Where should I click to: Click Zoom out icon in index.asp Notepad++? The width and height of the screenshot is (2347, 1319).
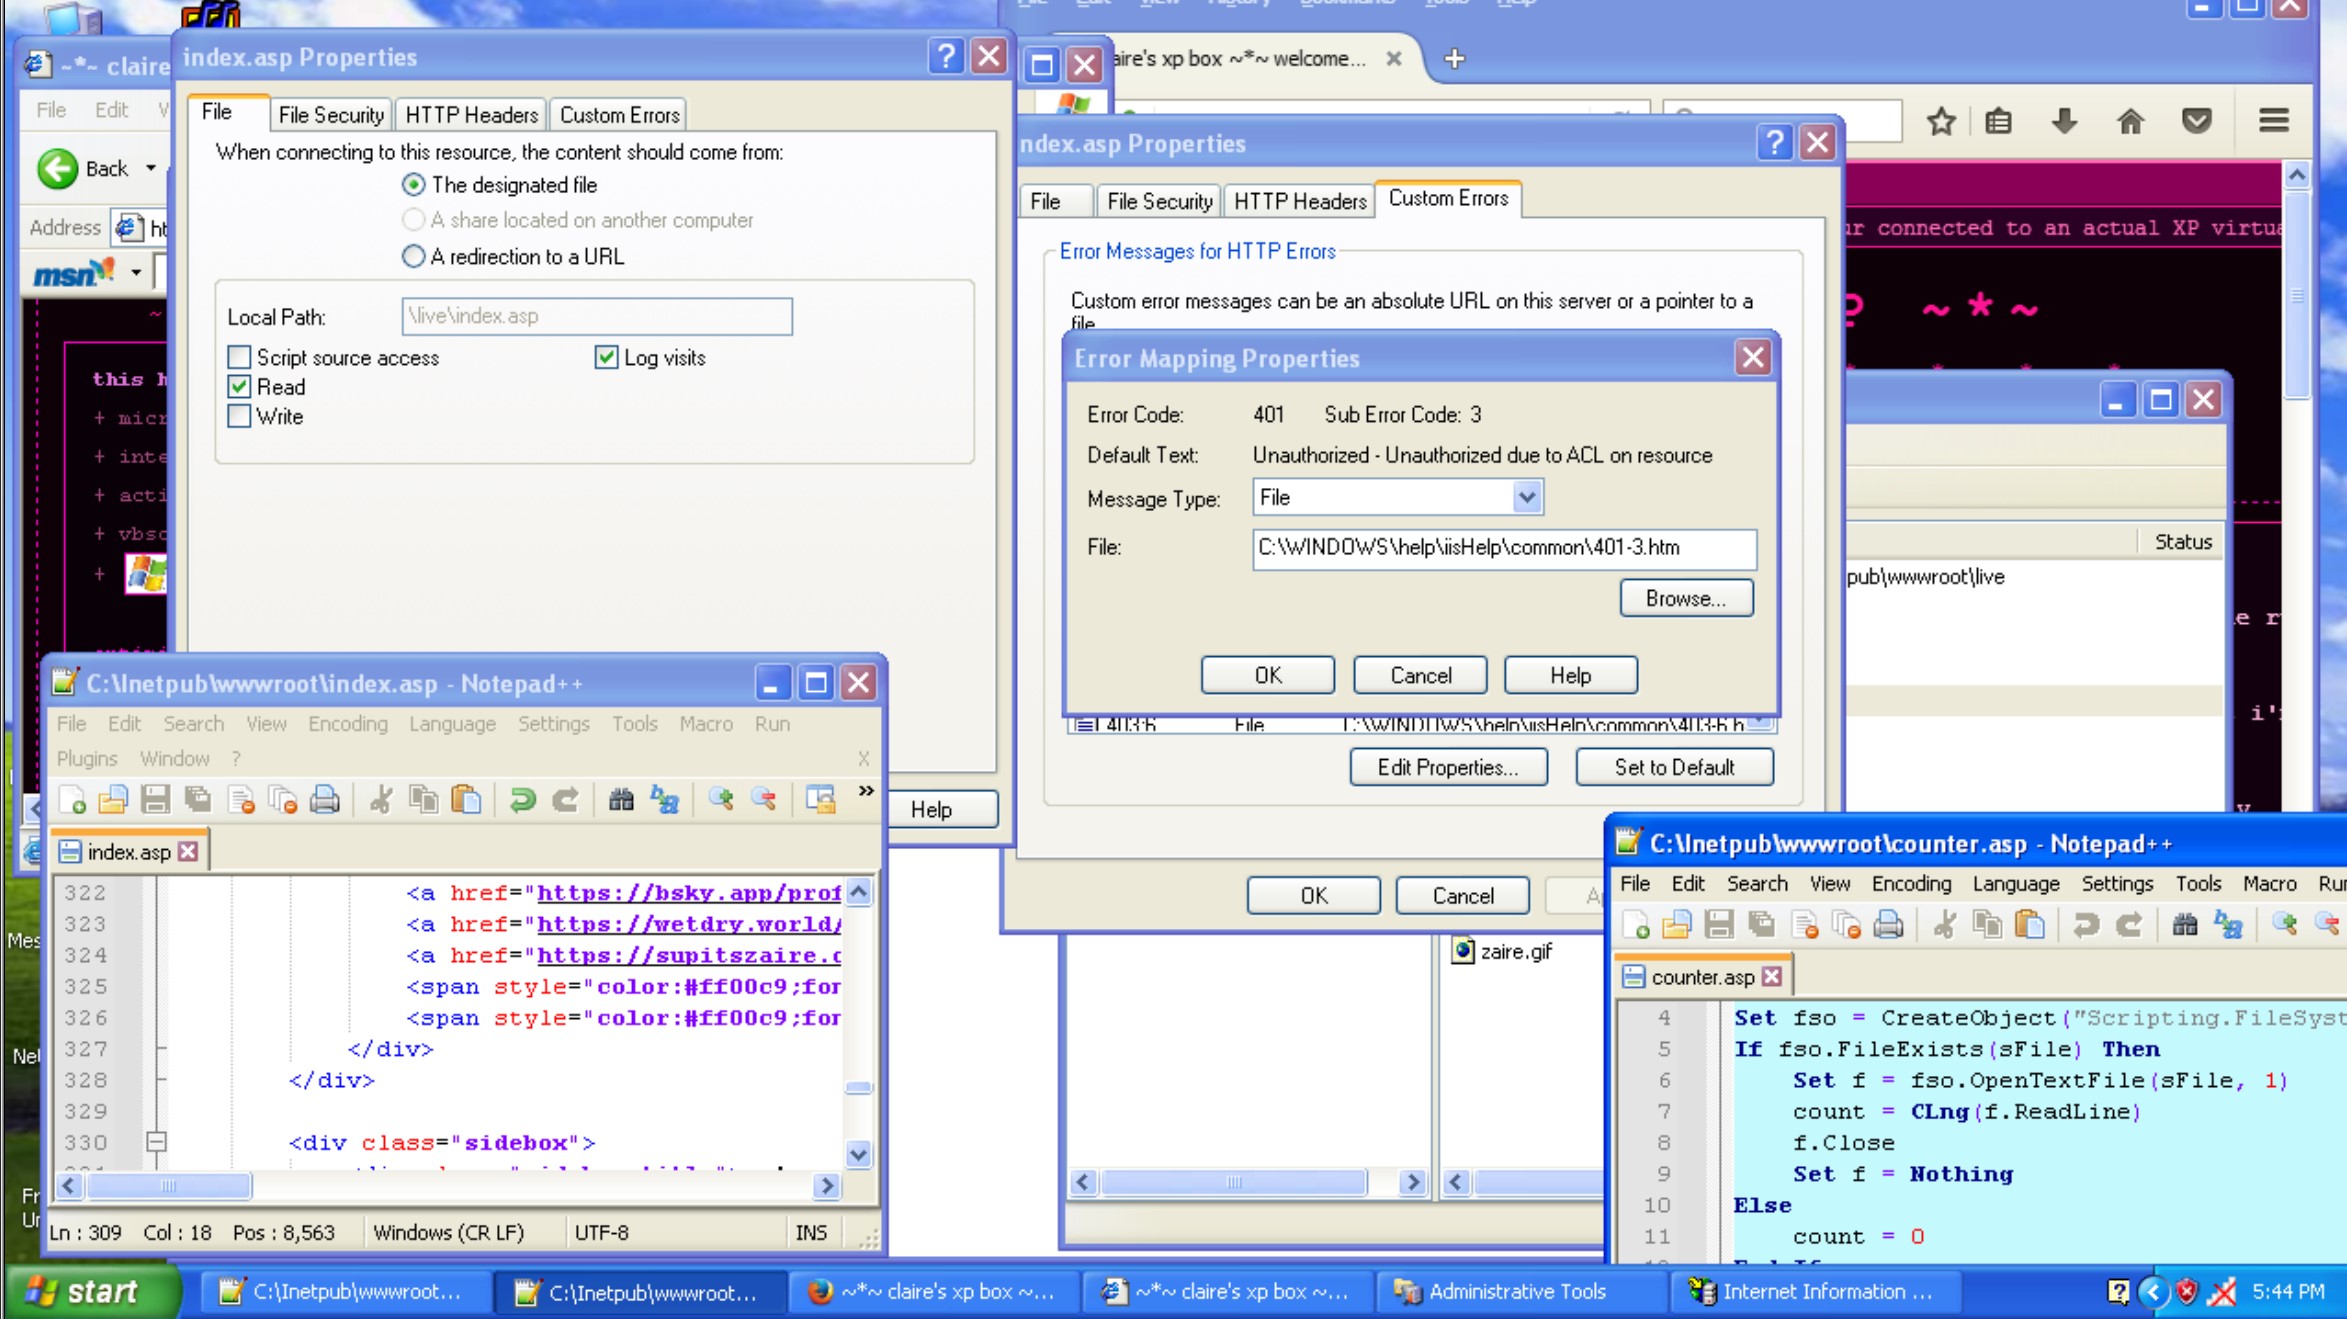[764, 799]
